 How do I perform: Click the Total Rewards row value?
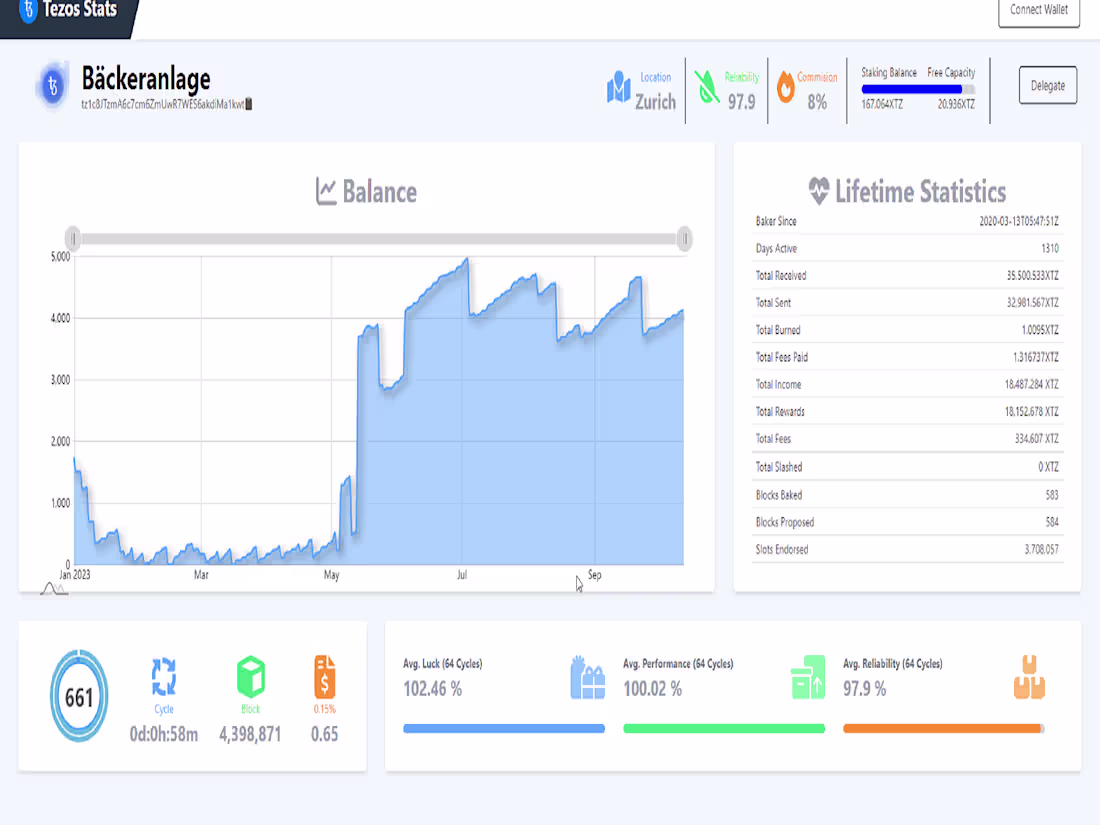(x=1032, y=411)
